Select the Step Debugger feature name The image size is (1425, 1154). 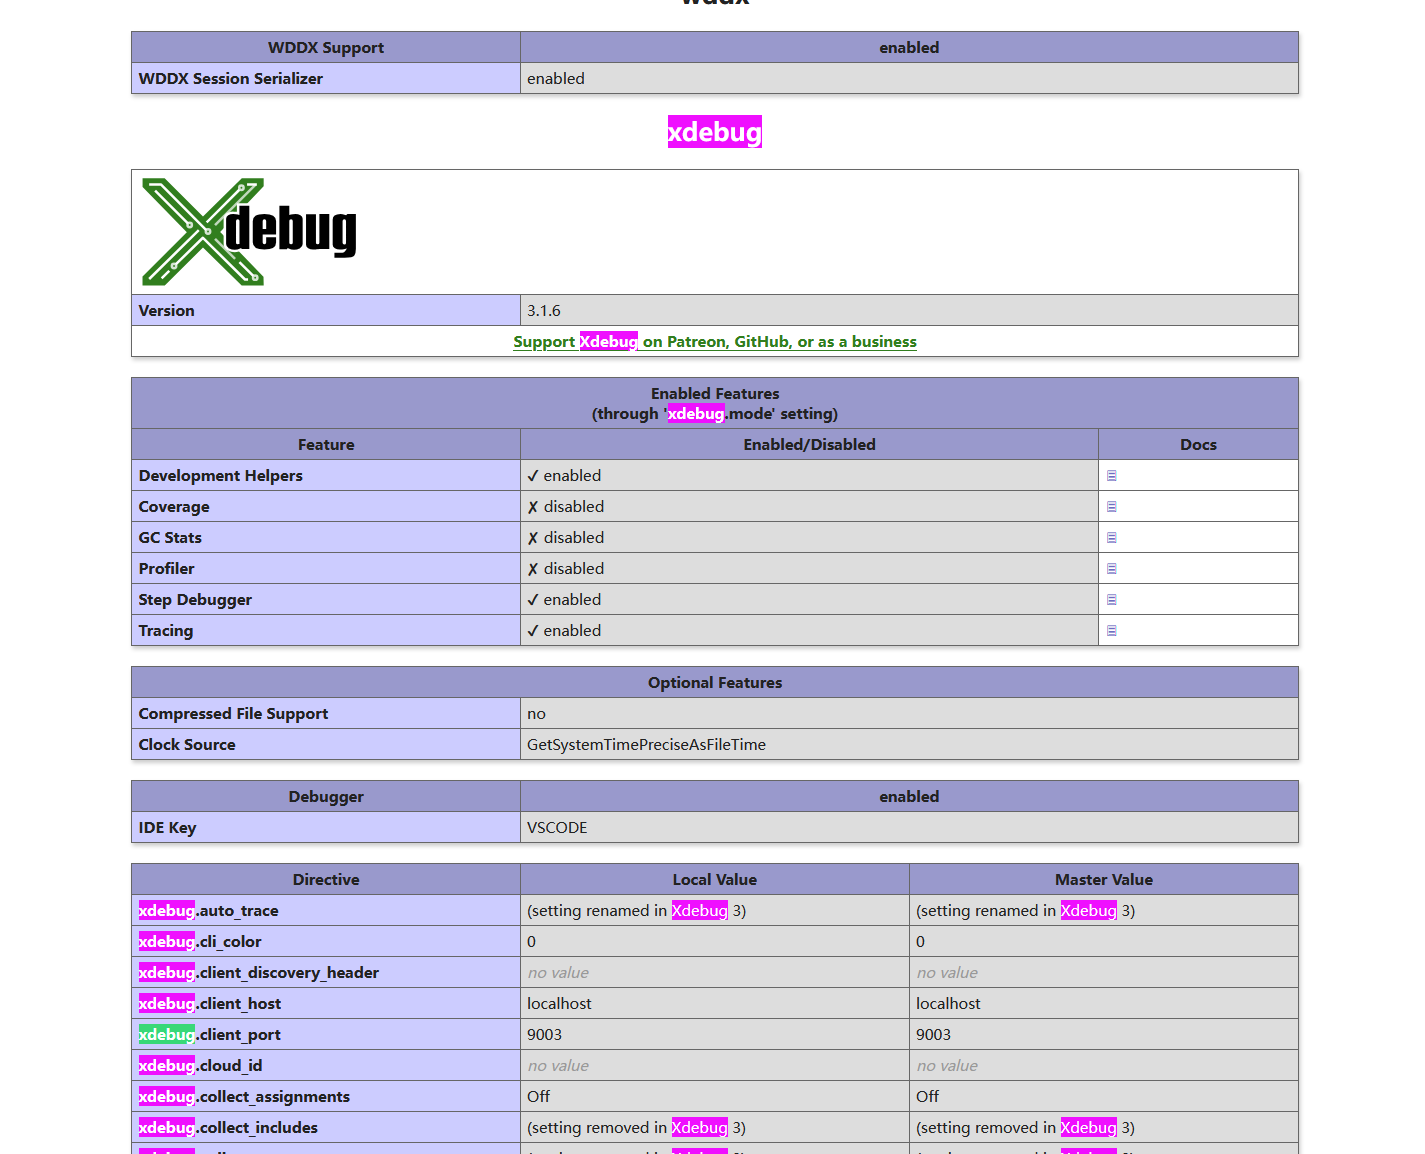click(195, 600)
